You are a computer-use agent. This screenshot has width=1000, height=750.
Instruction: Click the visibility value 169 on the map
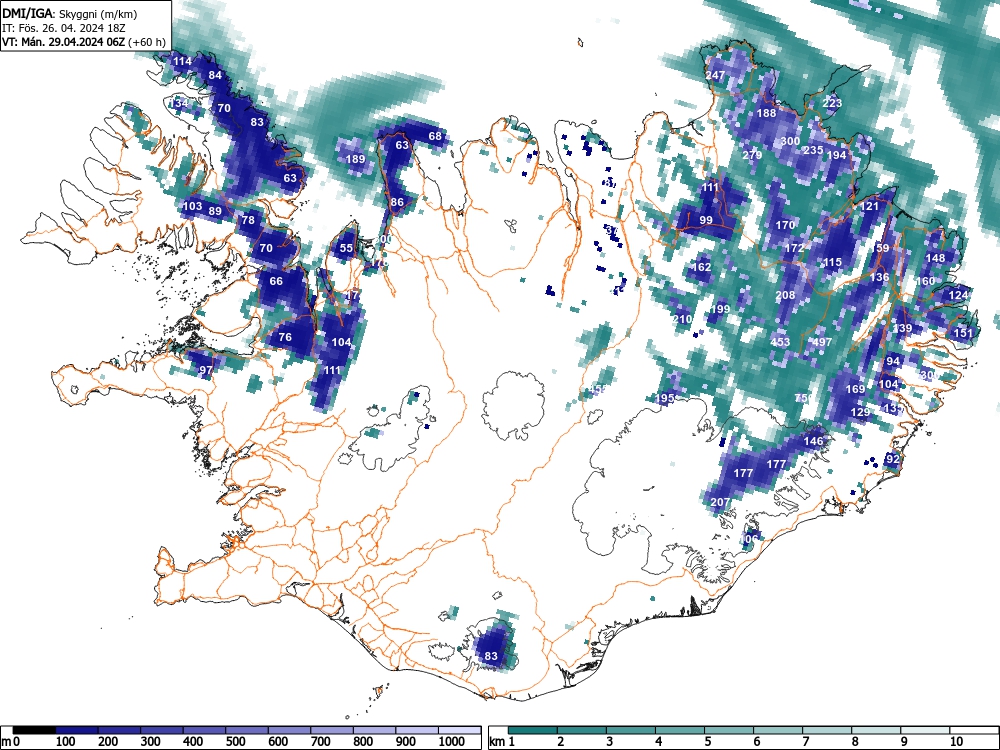(855, 389)
